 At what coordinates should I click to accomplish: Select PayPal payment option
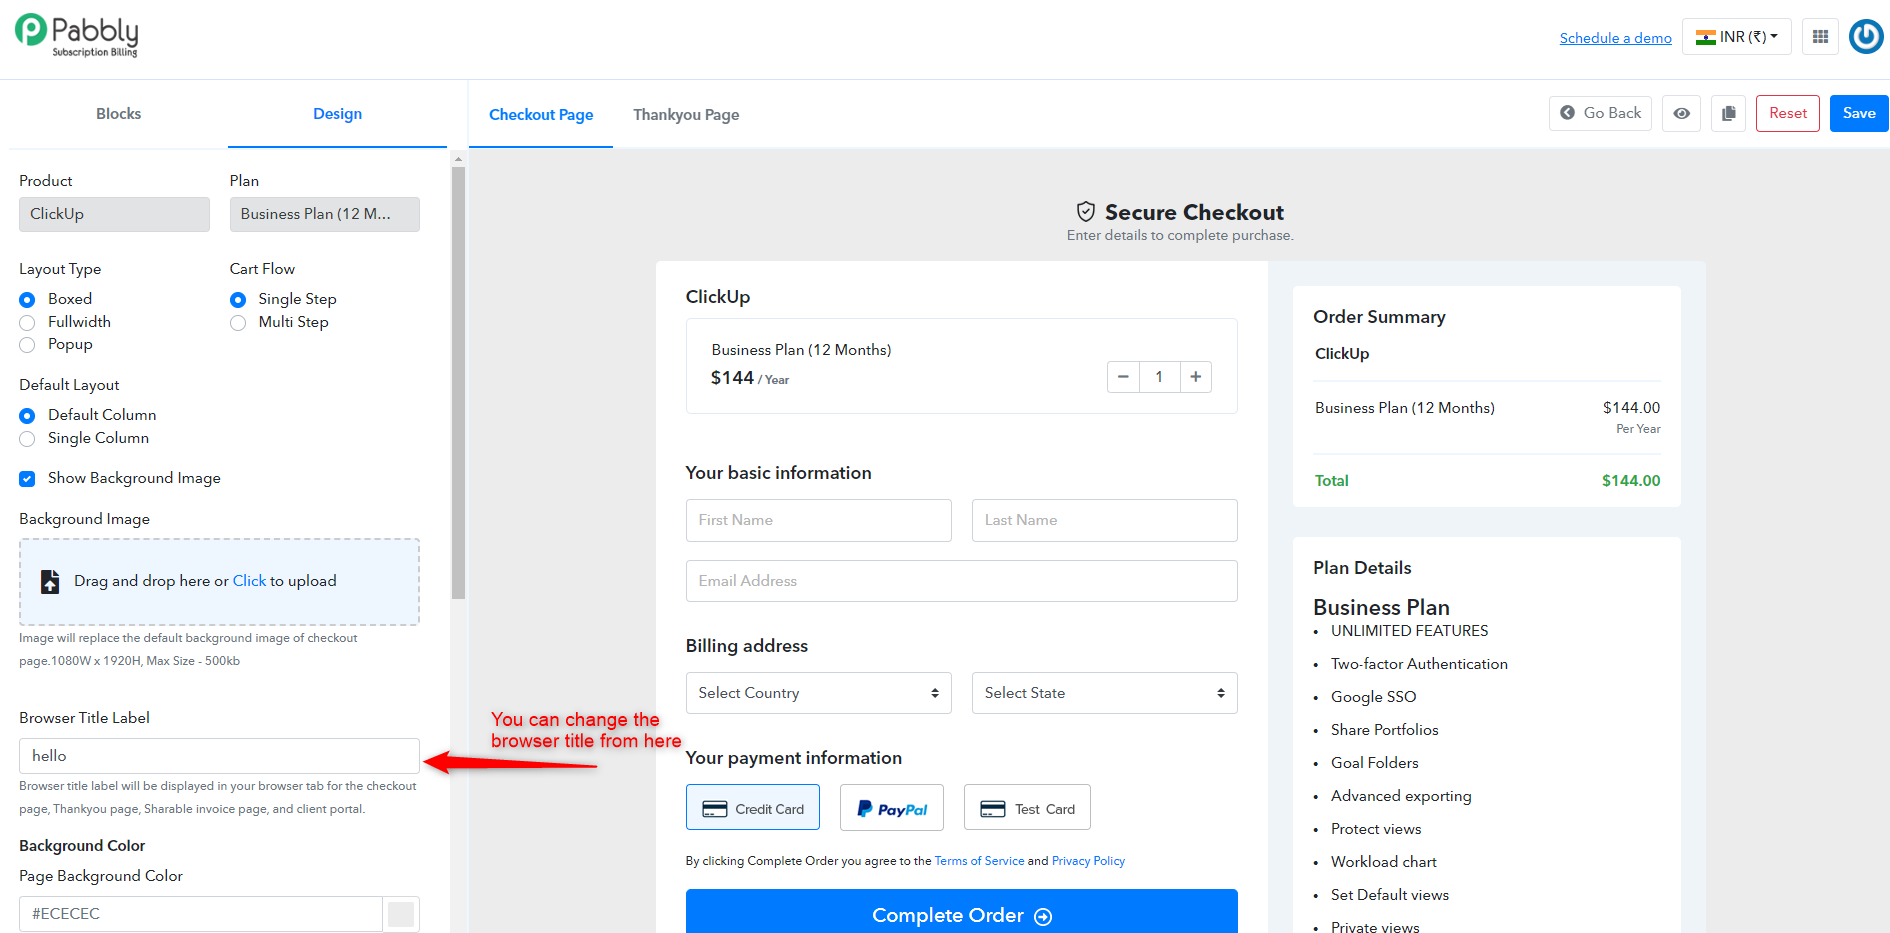(x=891, y=808)
